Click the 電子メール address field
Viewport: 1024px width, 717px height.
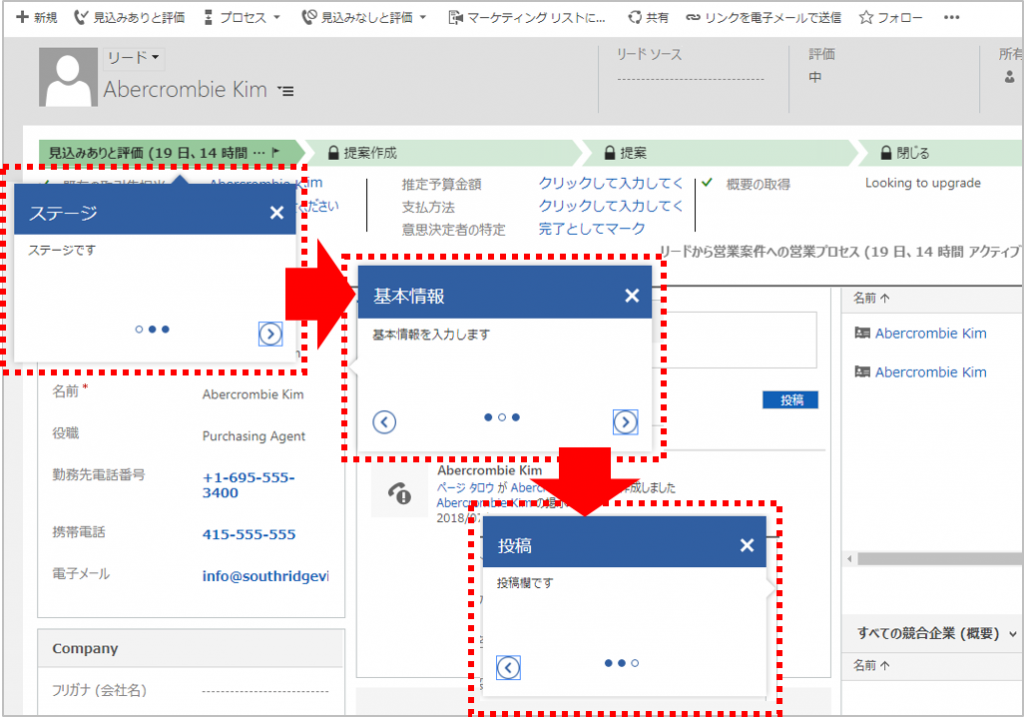[265, 577]
